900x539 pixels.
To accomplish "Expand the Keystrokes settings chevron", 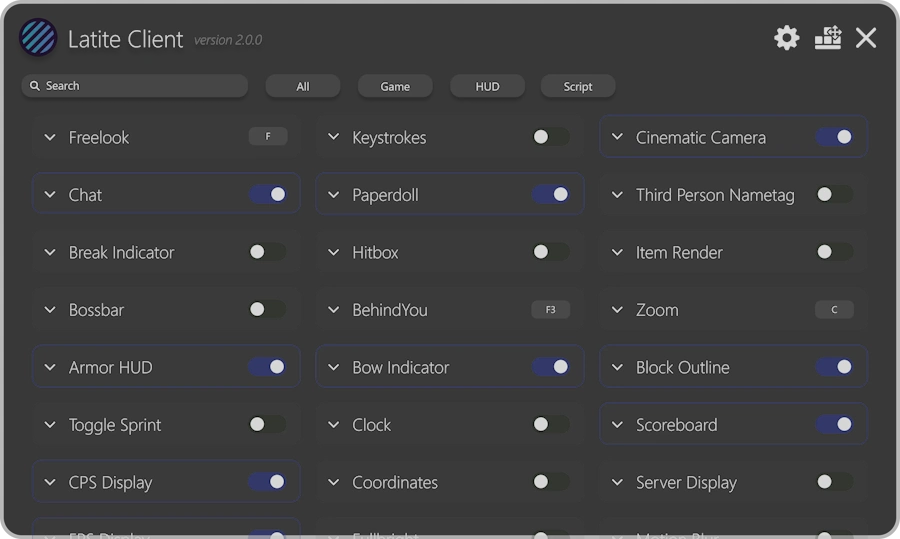I will (333, 137).
